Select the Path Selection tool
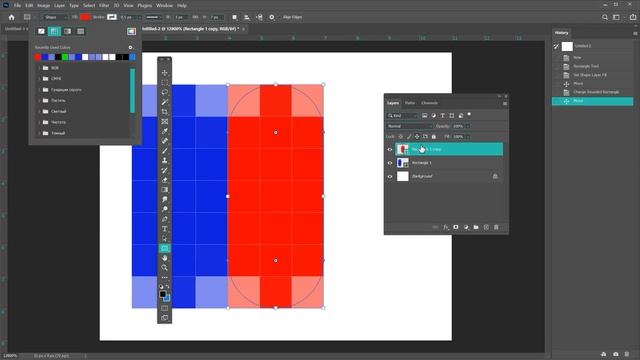 click(164, 239)
